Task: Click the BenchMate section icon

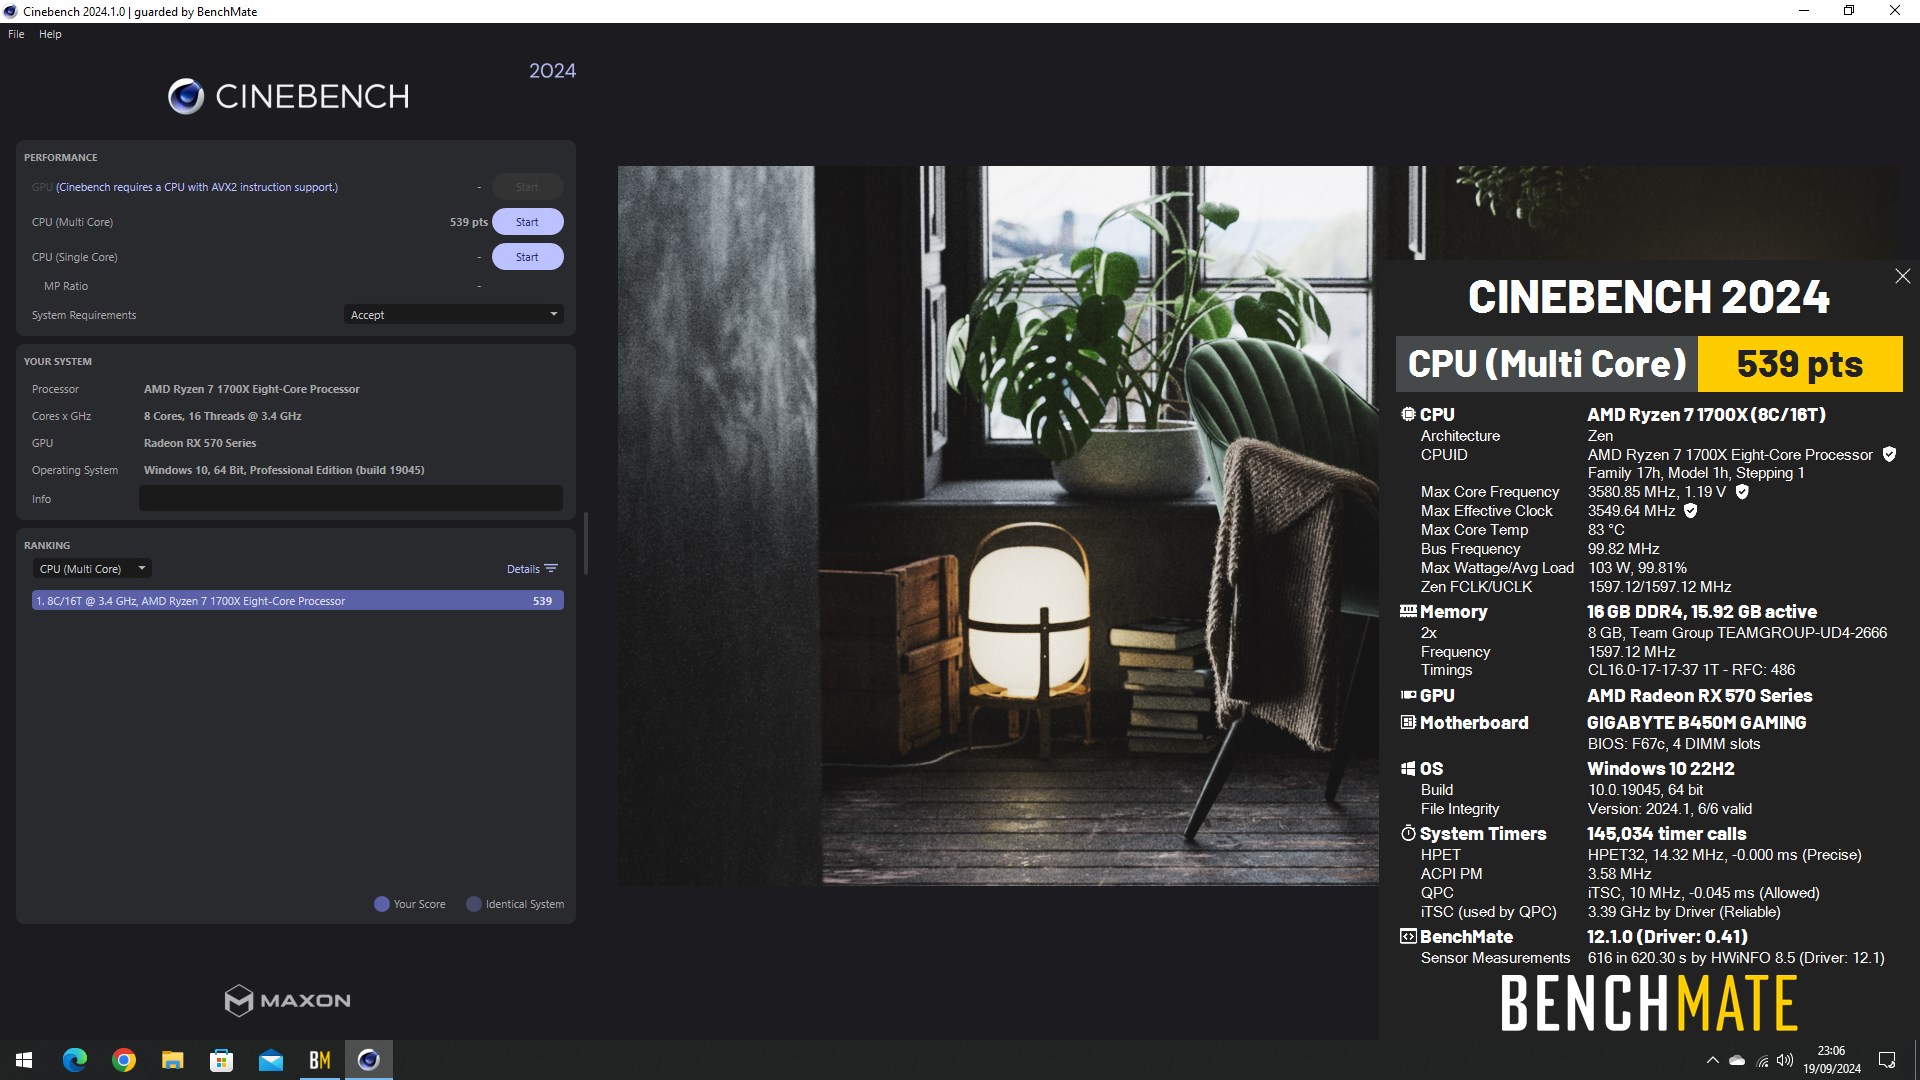Action: (x=1408, y=936)
